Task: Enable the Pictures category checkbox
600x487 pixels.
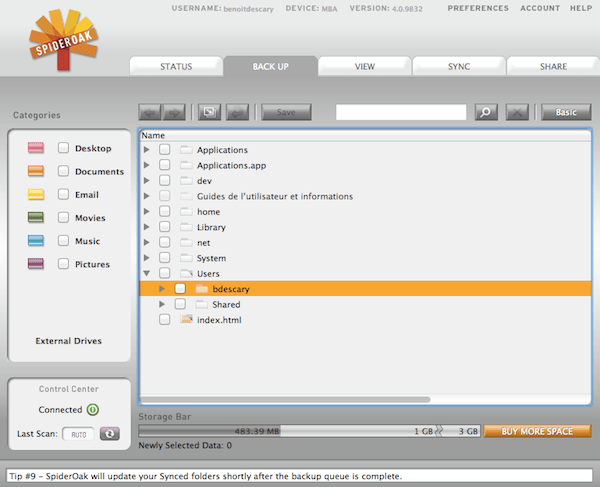Action: pos(63,264)
